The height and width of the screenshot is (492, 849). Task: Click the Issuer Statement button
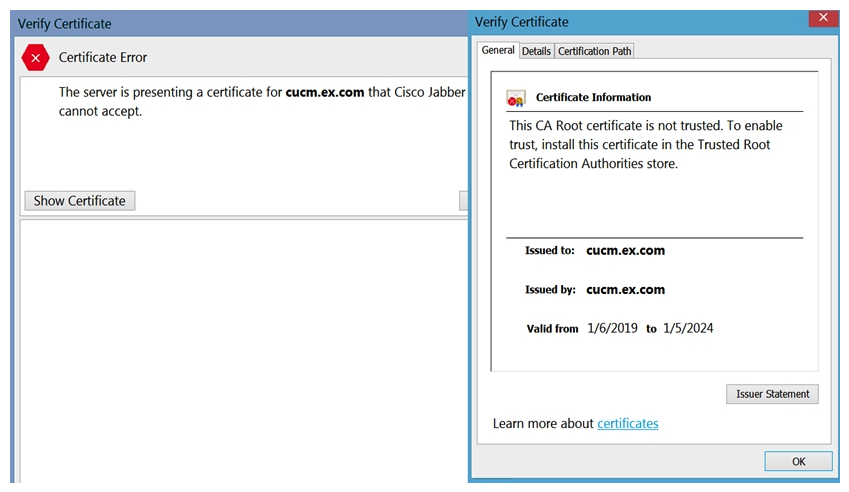coord(772,394)
